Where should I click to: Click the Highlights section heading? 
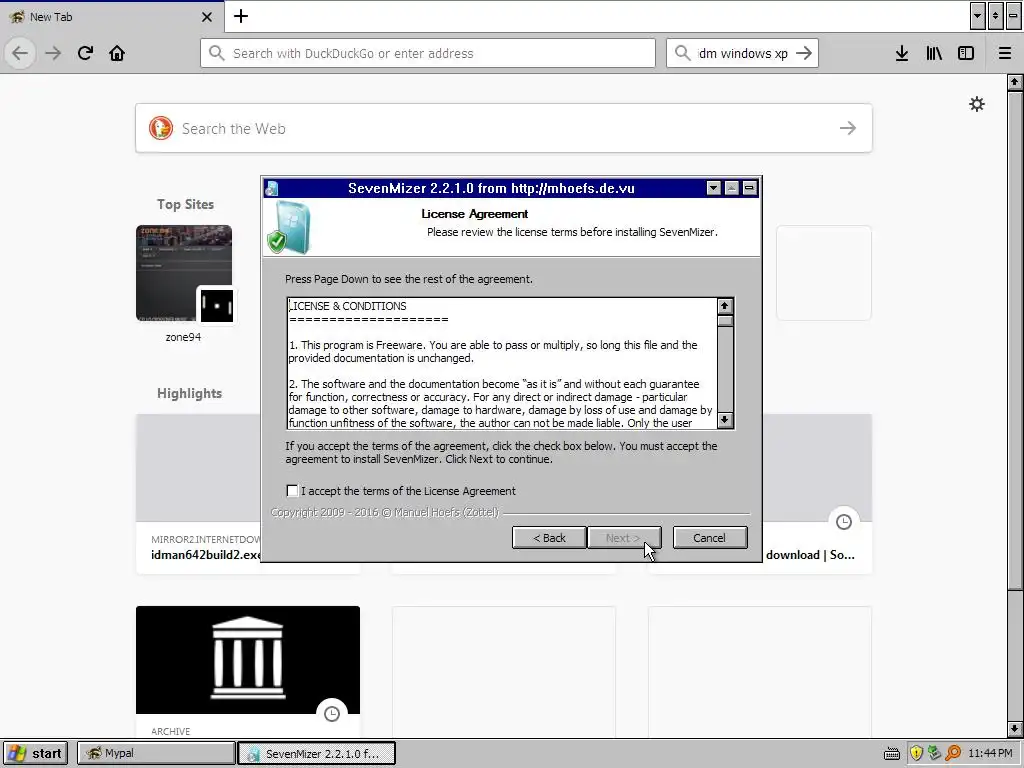pyautogui.click(x=189, y=393)
